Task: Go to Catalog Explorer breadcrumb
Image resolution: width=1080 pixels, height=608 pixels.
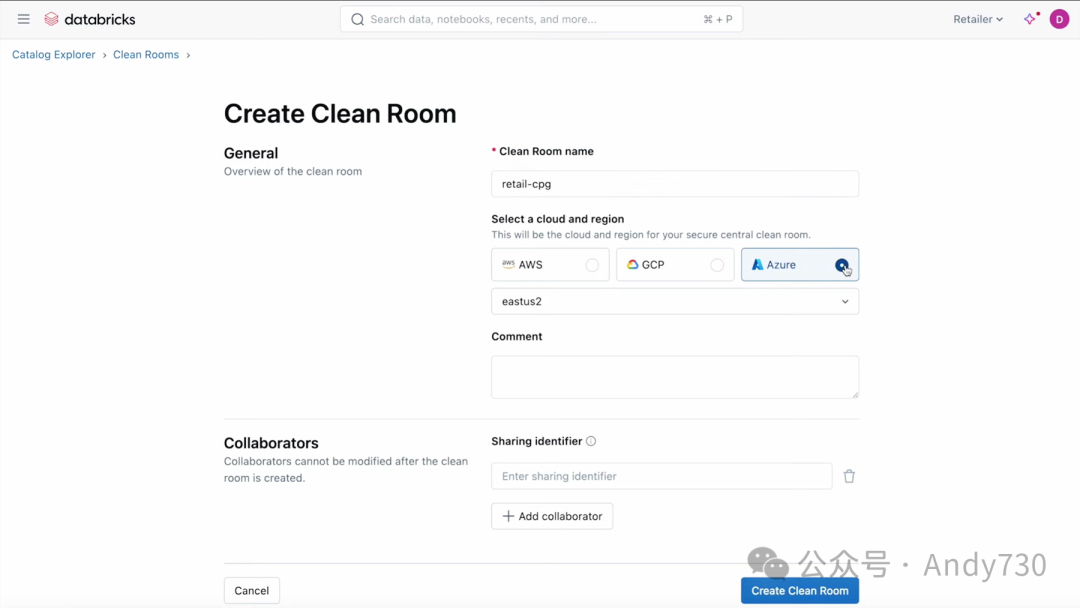Action: pyautogui.click(x=54, y=54)
